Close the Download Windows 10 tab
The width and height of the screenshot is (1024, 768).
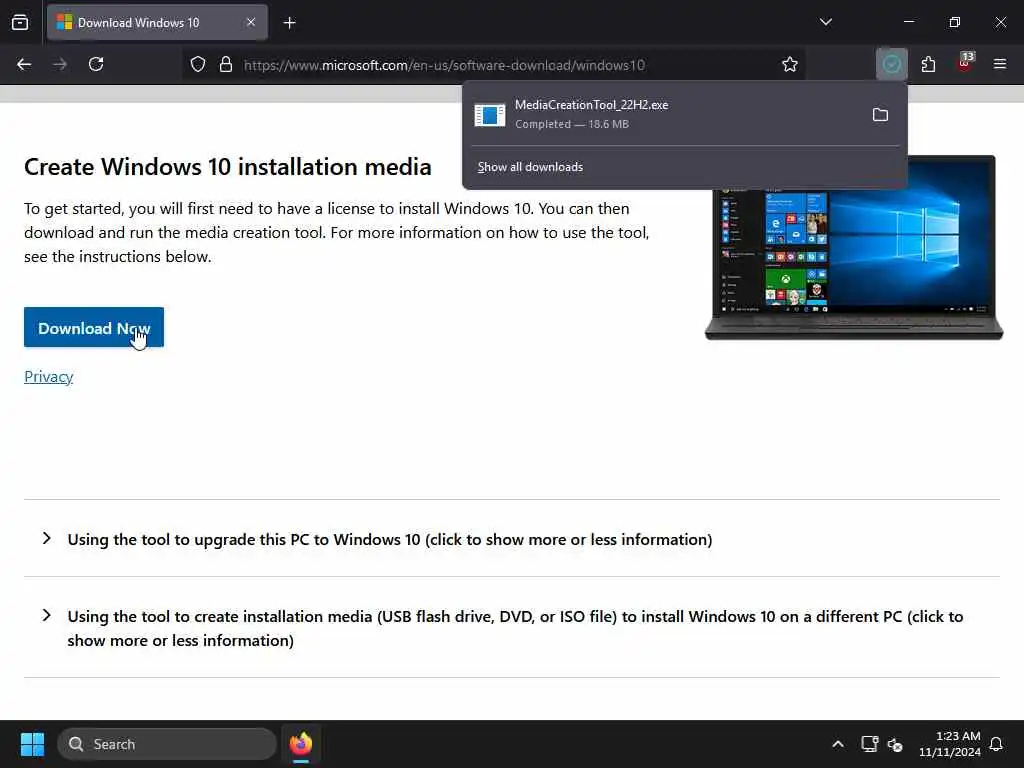click(x=251, y=22)
